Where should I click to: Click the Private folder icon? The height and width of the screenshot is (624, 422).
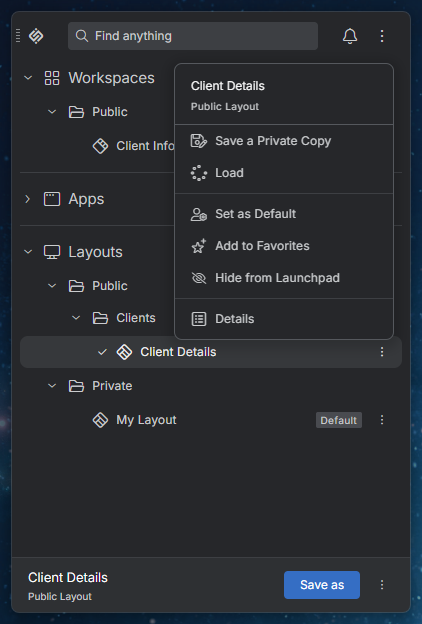[x=76, y=386]
